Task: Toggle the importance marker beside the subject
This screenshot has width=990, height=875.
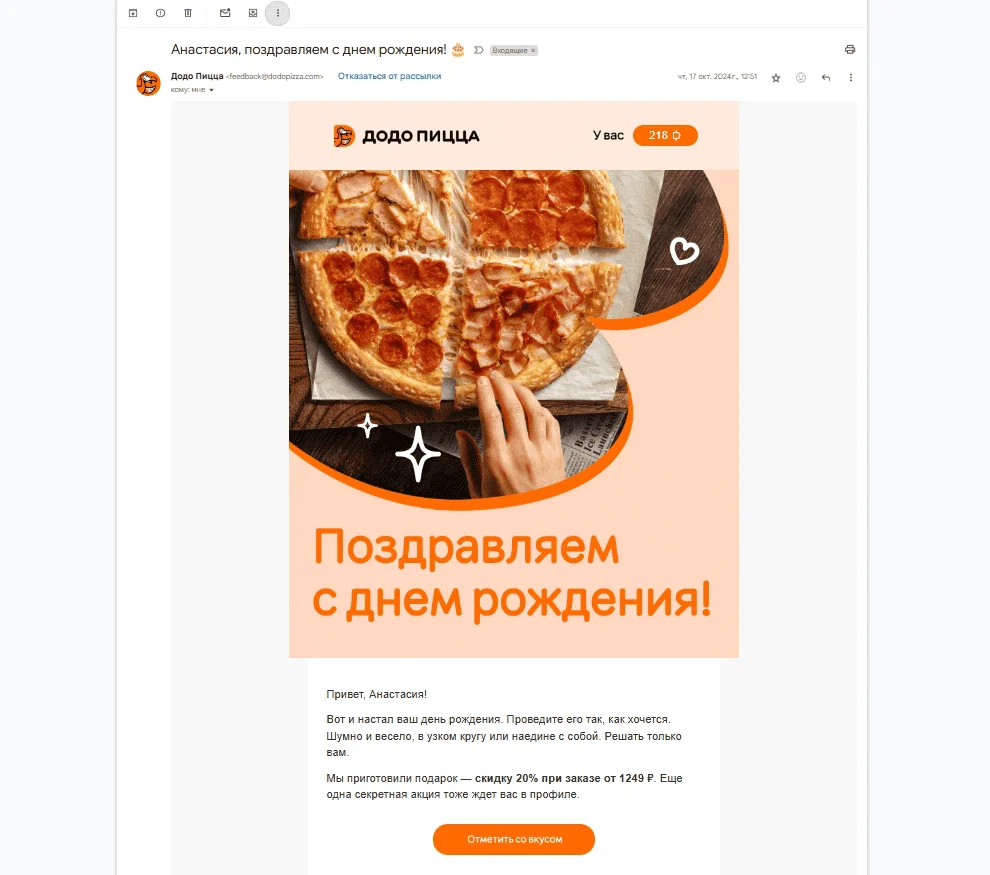Action: click(479, 50)
